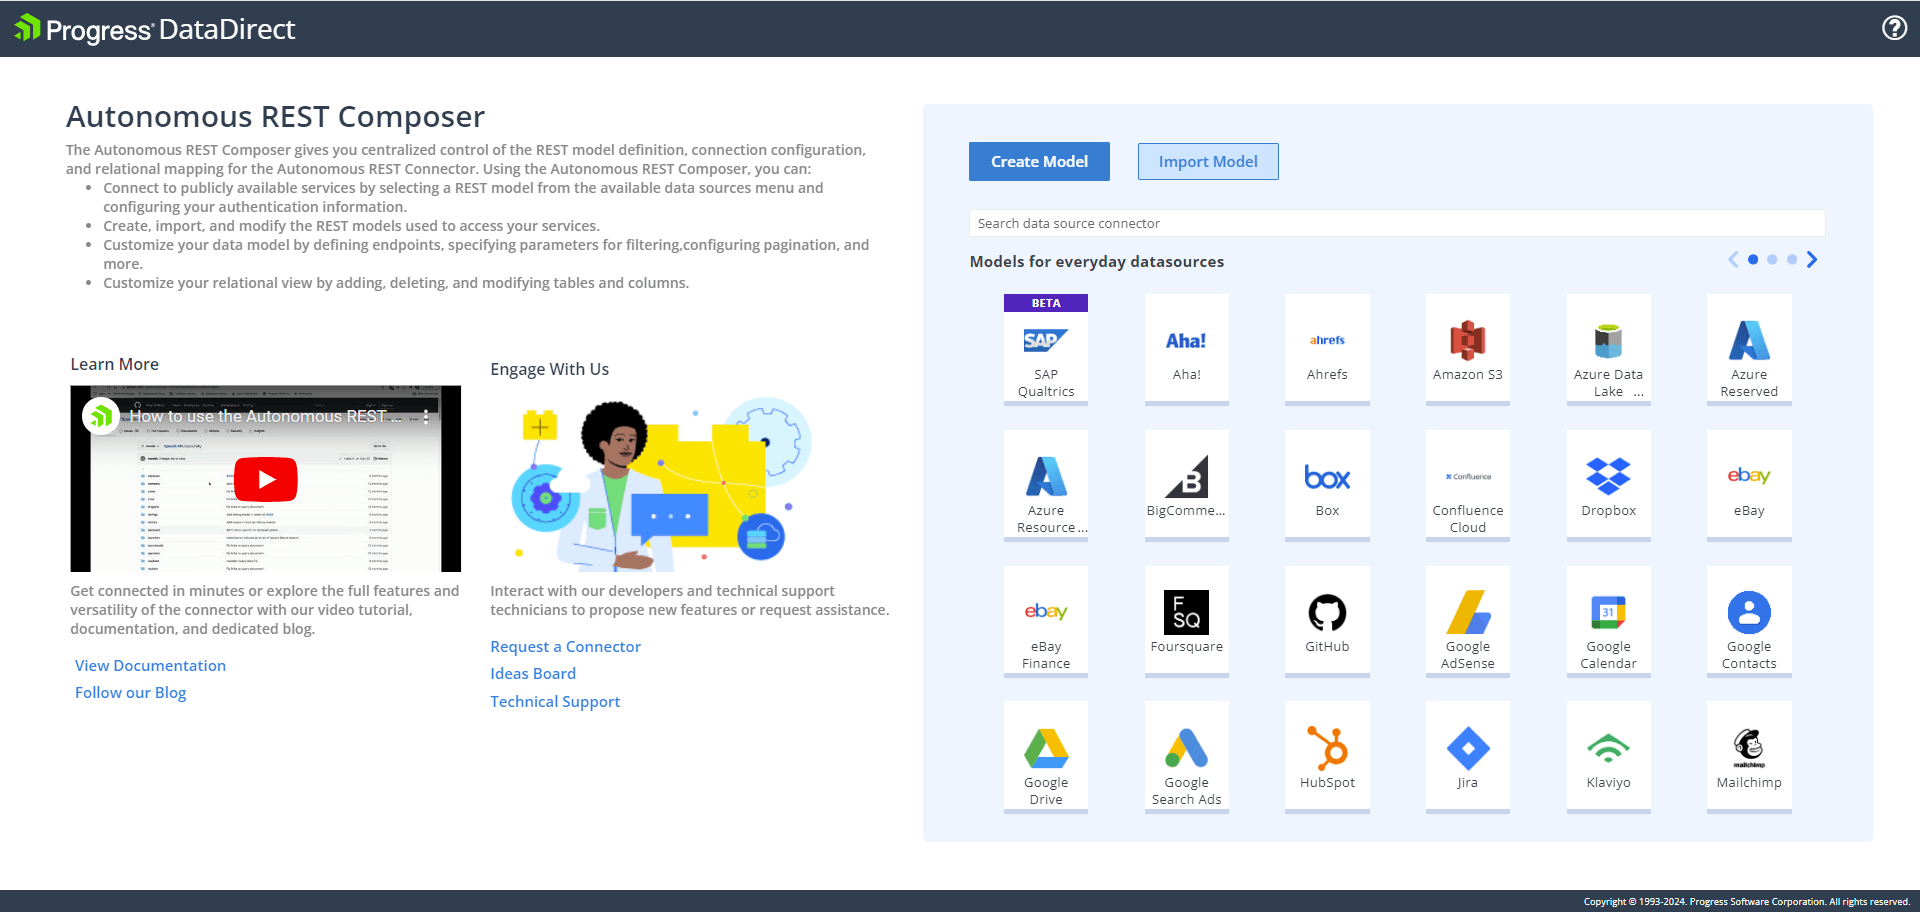Open the Amazon S3 model tile
1920x912 pixels.
(1468, 349)
